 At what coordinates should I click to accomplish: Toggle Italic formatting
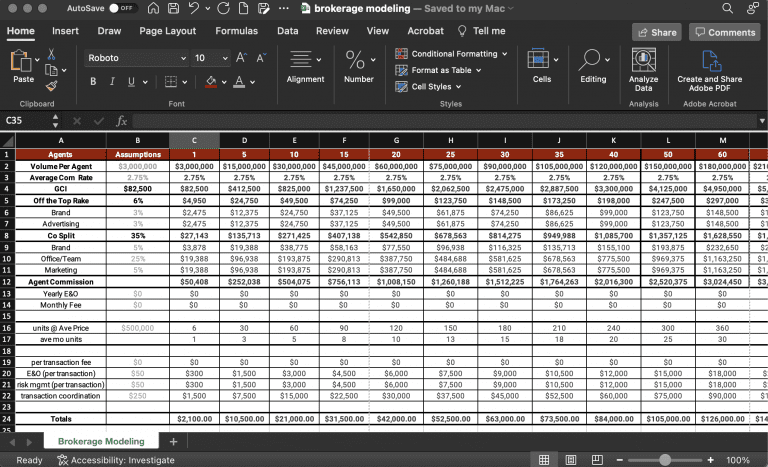point(112,82)
